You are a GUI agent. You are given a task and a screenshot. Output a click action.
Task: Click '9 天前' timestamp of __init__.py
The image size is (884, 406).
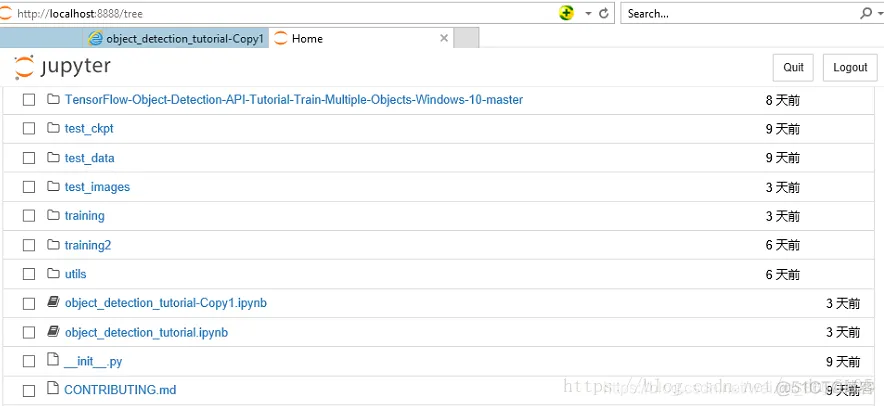pyautogui.click(x=843, y=361)
